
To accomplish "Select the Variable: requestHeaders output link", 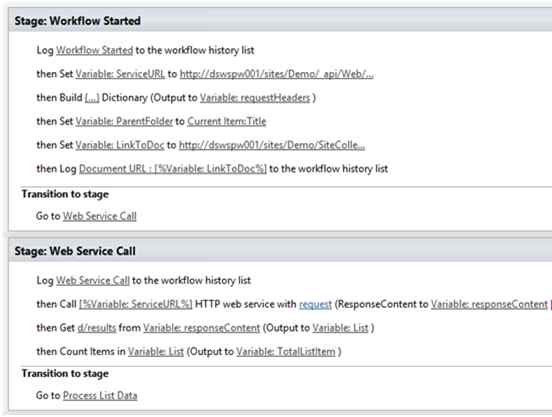I will (255, 97).
